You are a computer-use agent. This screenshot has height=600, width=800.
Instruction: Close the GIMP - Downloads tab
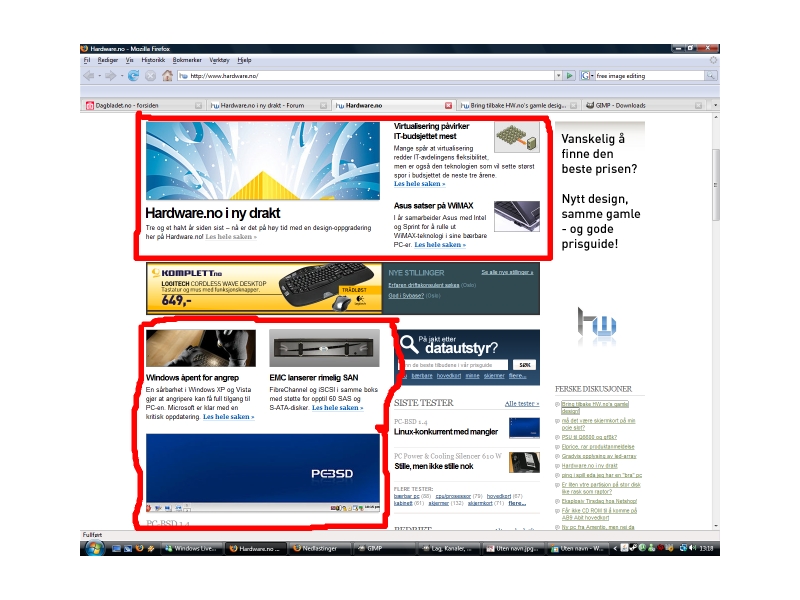coord(698,106)
